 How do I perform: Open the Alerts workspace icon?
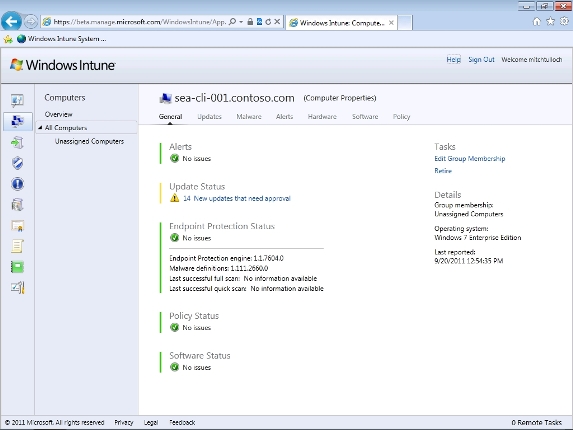[x=17, y=184]
